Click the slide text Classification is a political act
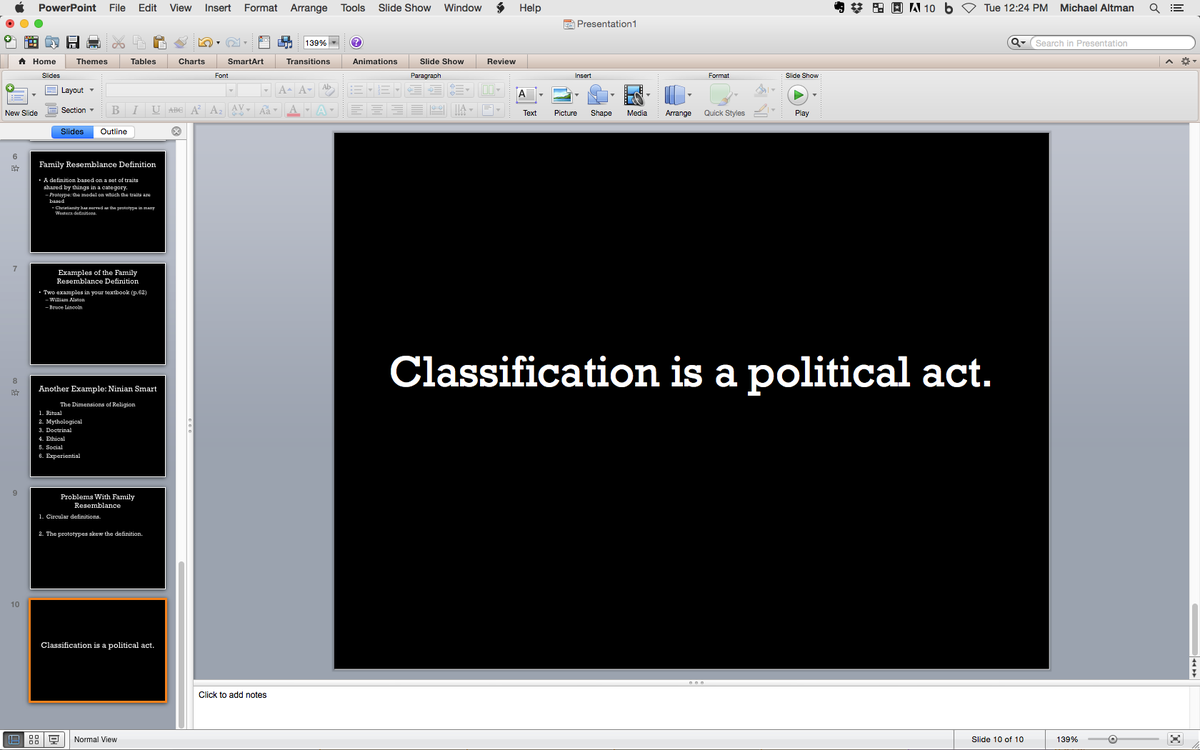Viewport: 1200px width, 750px height. [x=691, y=372]
